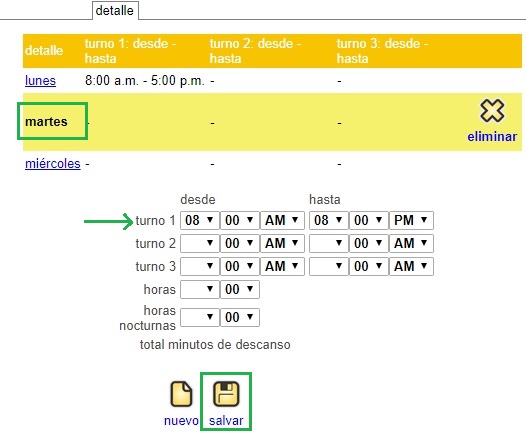Image resolution: width=526 pixels, height=434 pixels.
Task: Open the horas hour dropdown
Action: [200, 289]
